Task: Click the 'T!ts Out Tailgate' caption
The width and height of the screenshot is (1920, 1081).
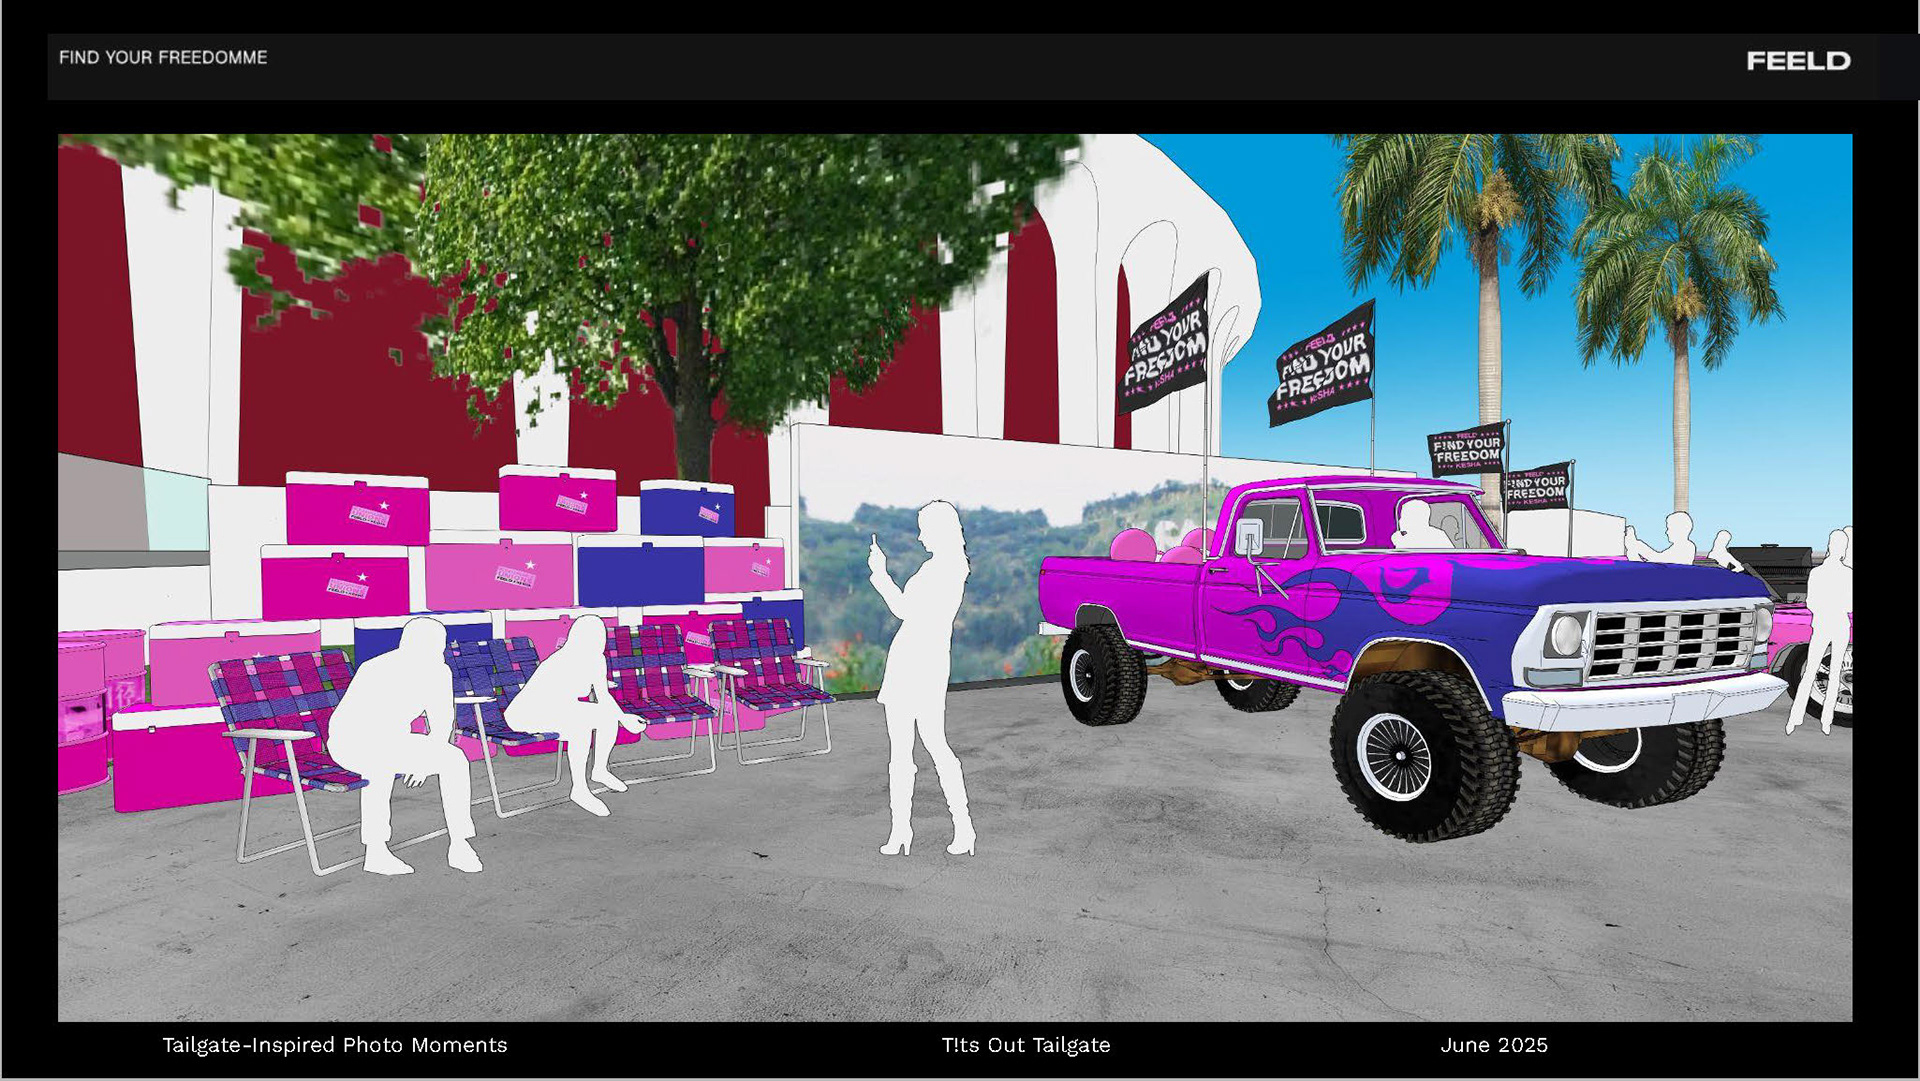Action: click(1026, 1045)
